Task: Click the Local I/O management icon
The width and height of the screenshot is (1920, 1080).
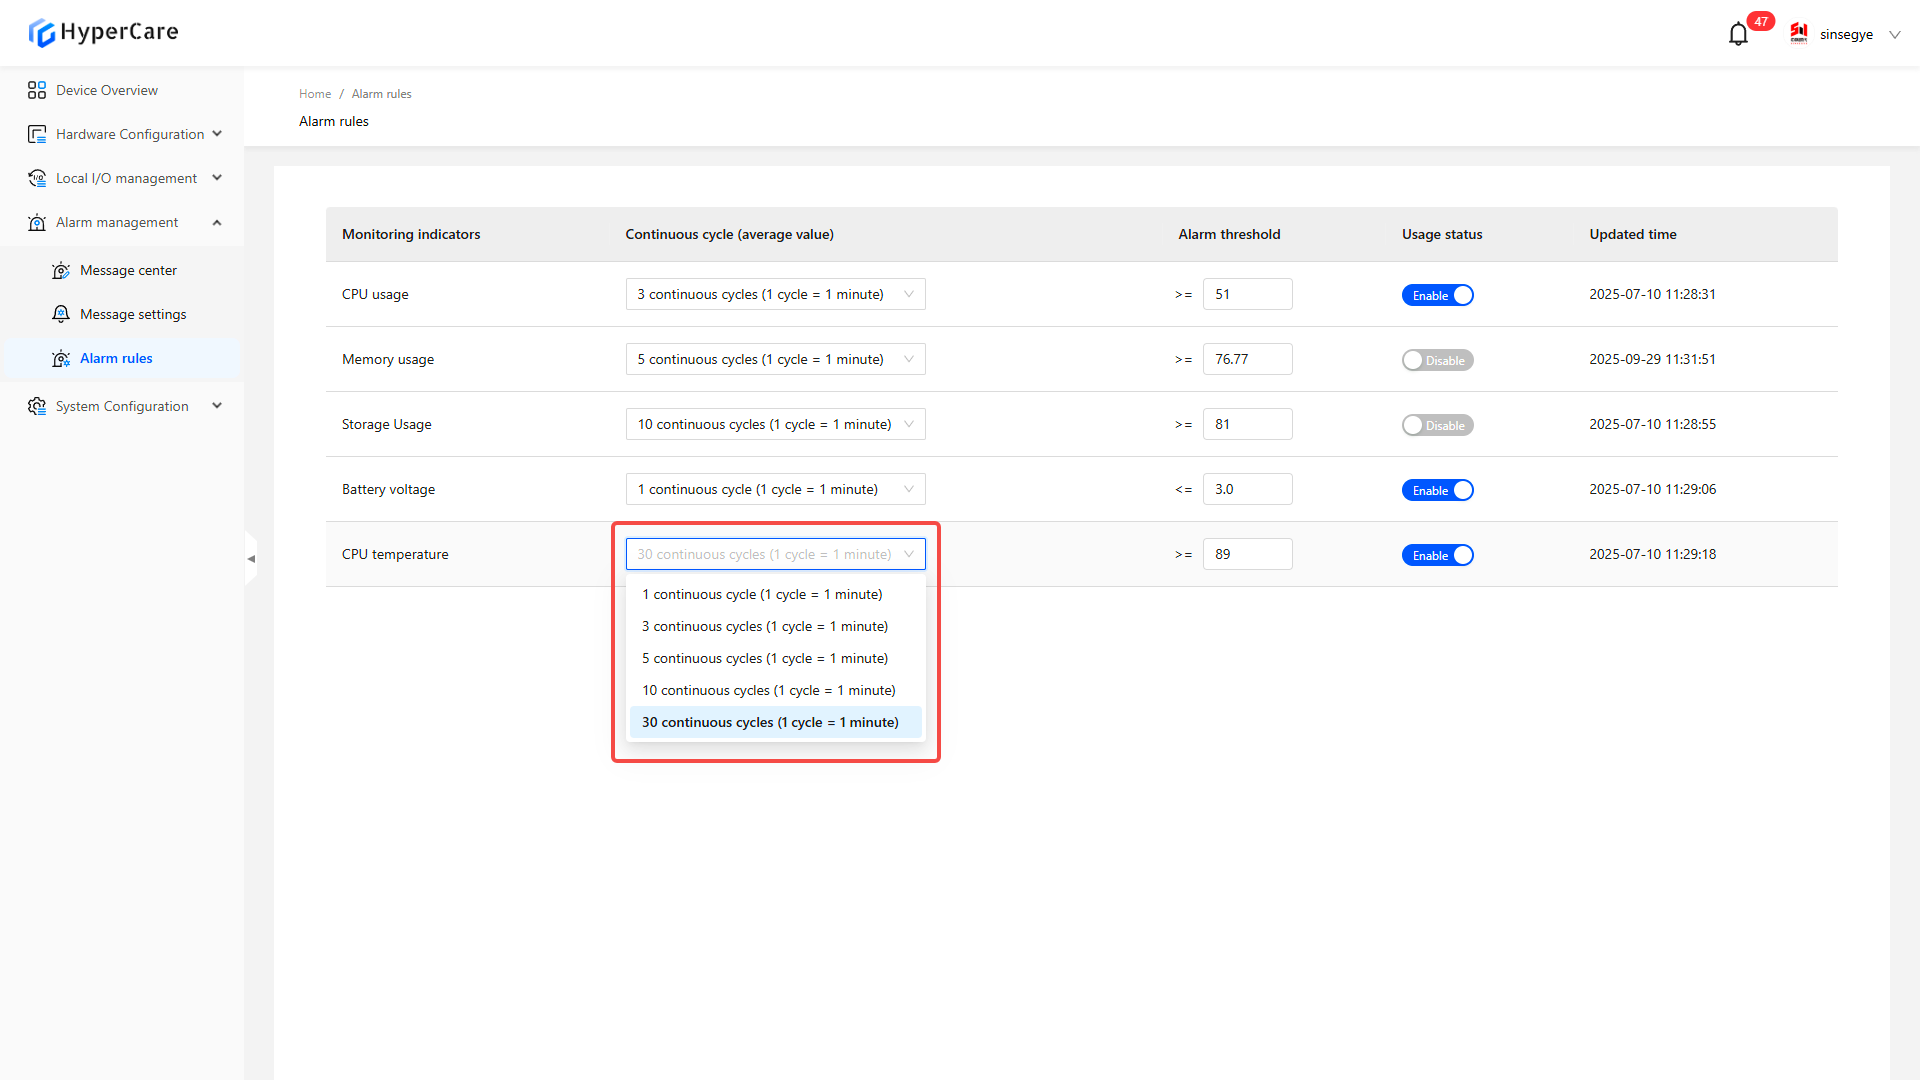Action: pos(37,178)
